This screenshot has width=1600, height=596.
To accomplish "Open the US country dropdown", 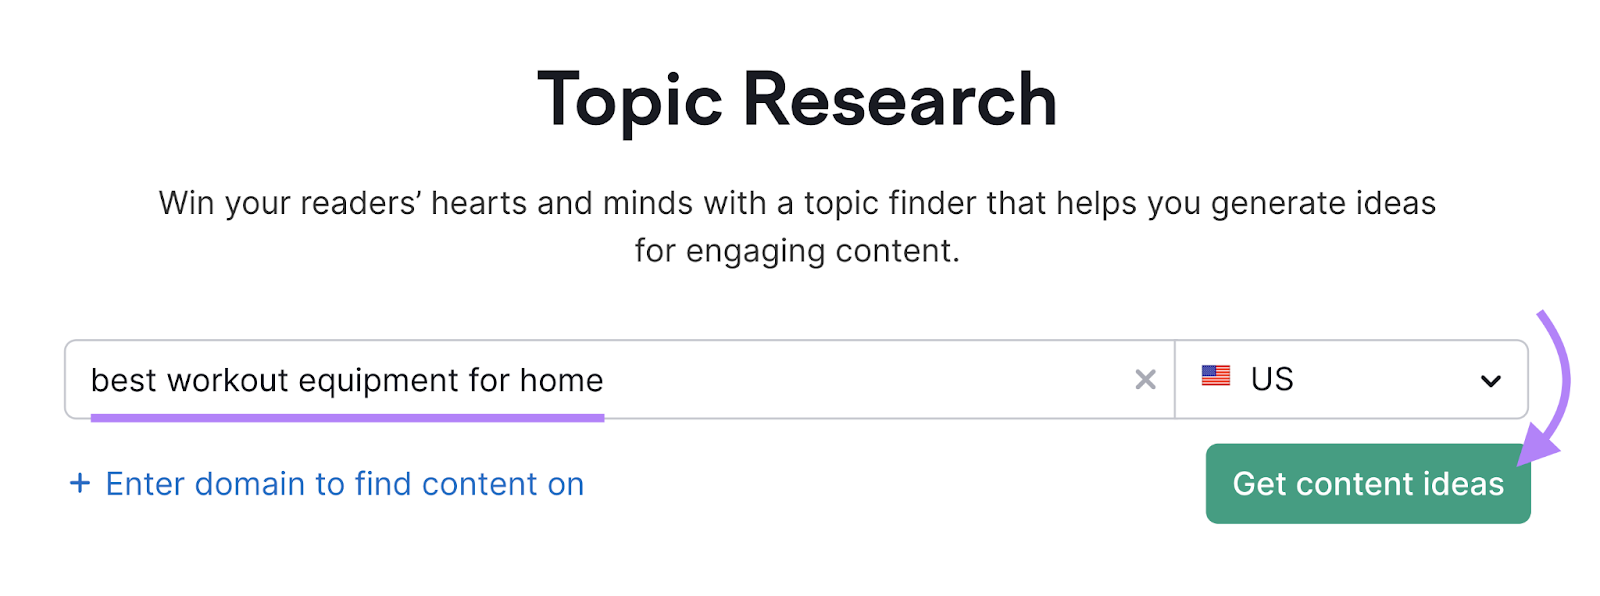I will click(1350, 380).
